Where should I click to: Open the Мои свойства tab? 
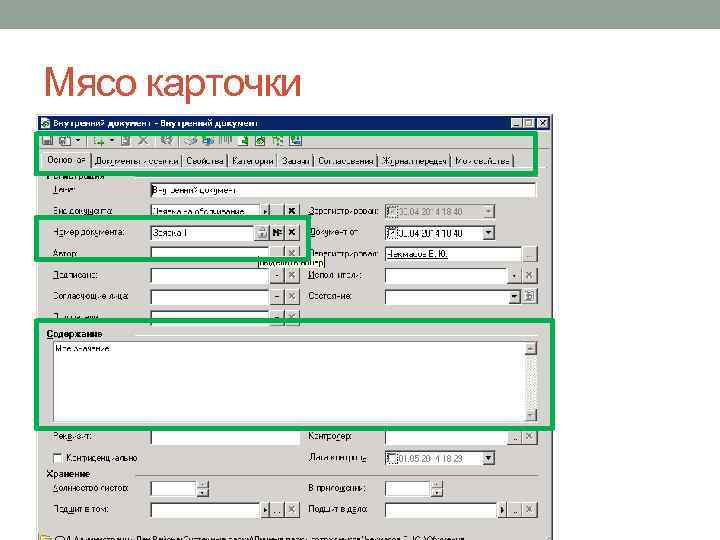click(x=482, y=161)
